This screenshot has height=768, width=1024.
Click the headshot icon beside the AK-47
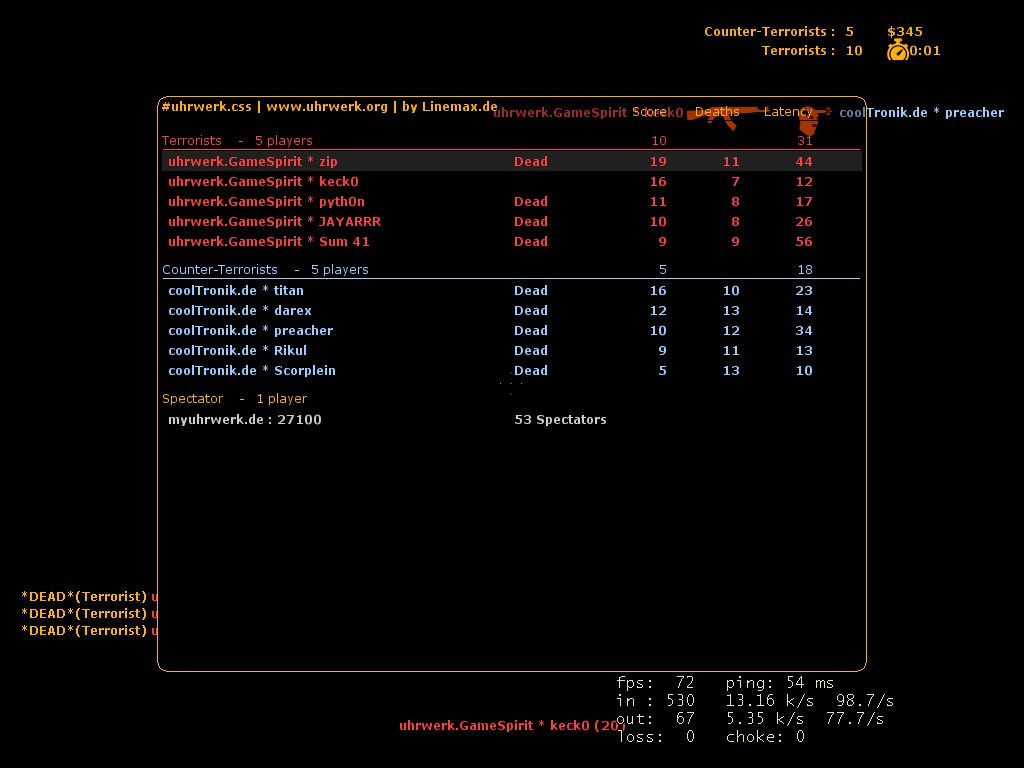[x=808, y=121]
